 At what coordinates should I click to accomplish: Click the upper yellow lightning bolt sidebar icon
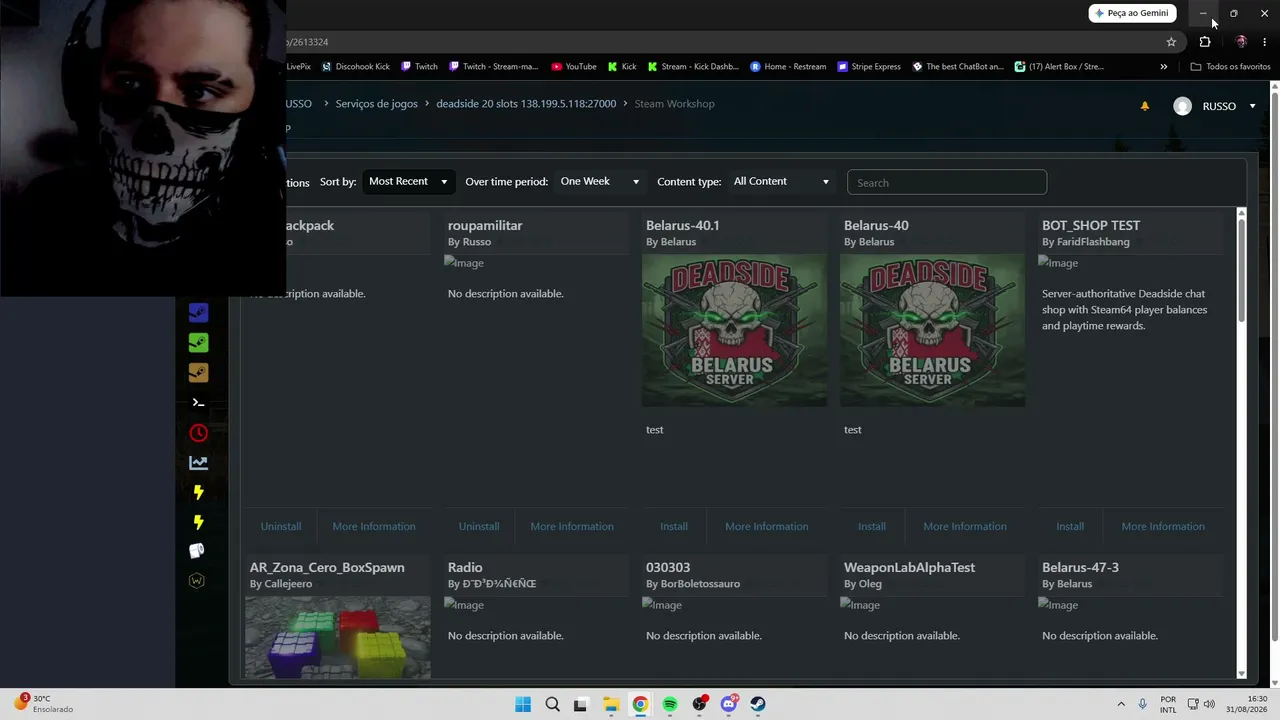click(x=198, y=492)
